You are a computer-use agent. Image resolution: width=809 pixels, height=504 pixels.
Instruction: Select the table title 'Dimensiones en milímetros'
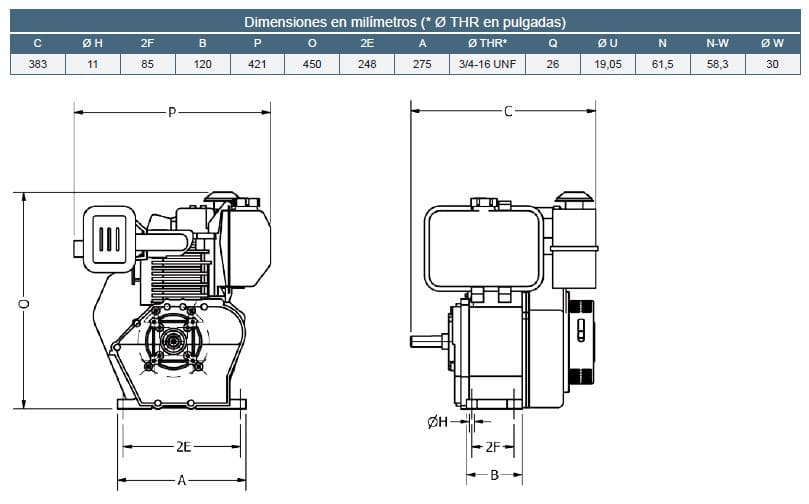[x=330, y=22]
